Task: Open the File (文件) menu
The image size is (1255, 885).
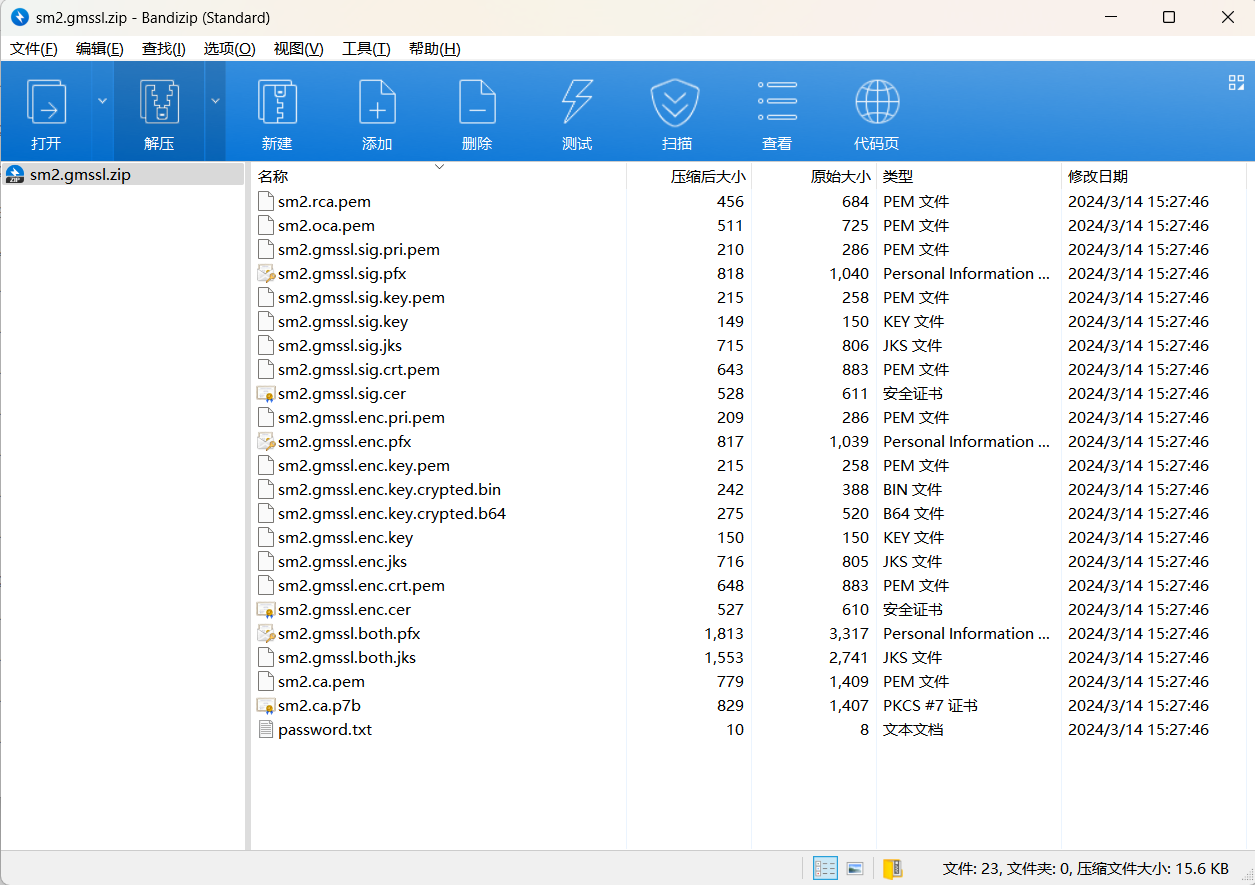Action: pyautogui.click(x=34, y=49)
